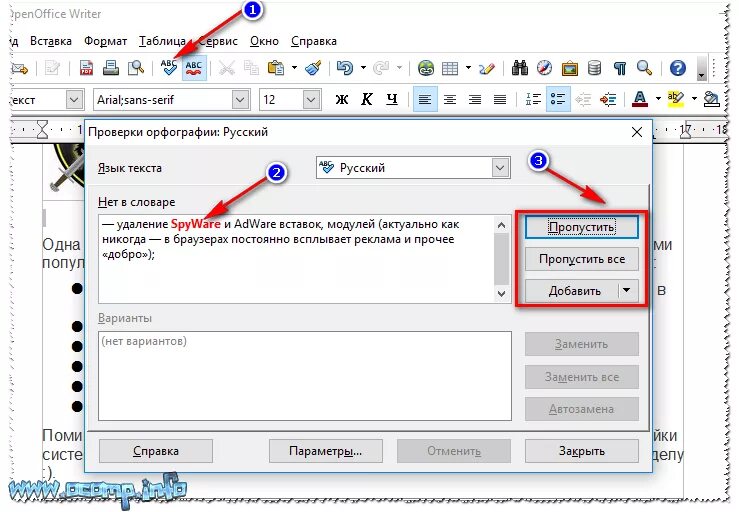Toggle the AutoSpellcheck icon
This screenshot has width=739, height=512.
194,68
